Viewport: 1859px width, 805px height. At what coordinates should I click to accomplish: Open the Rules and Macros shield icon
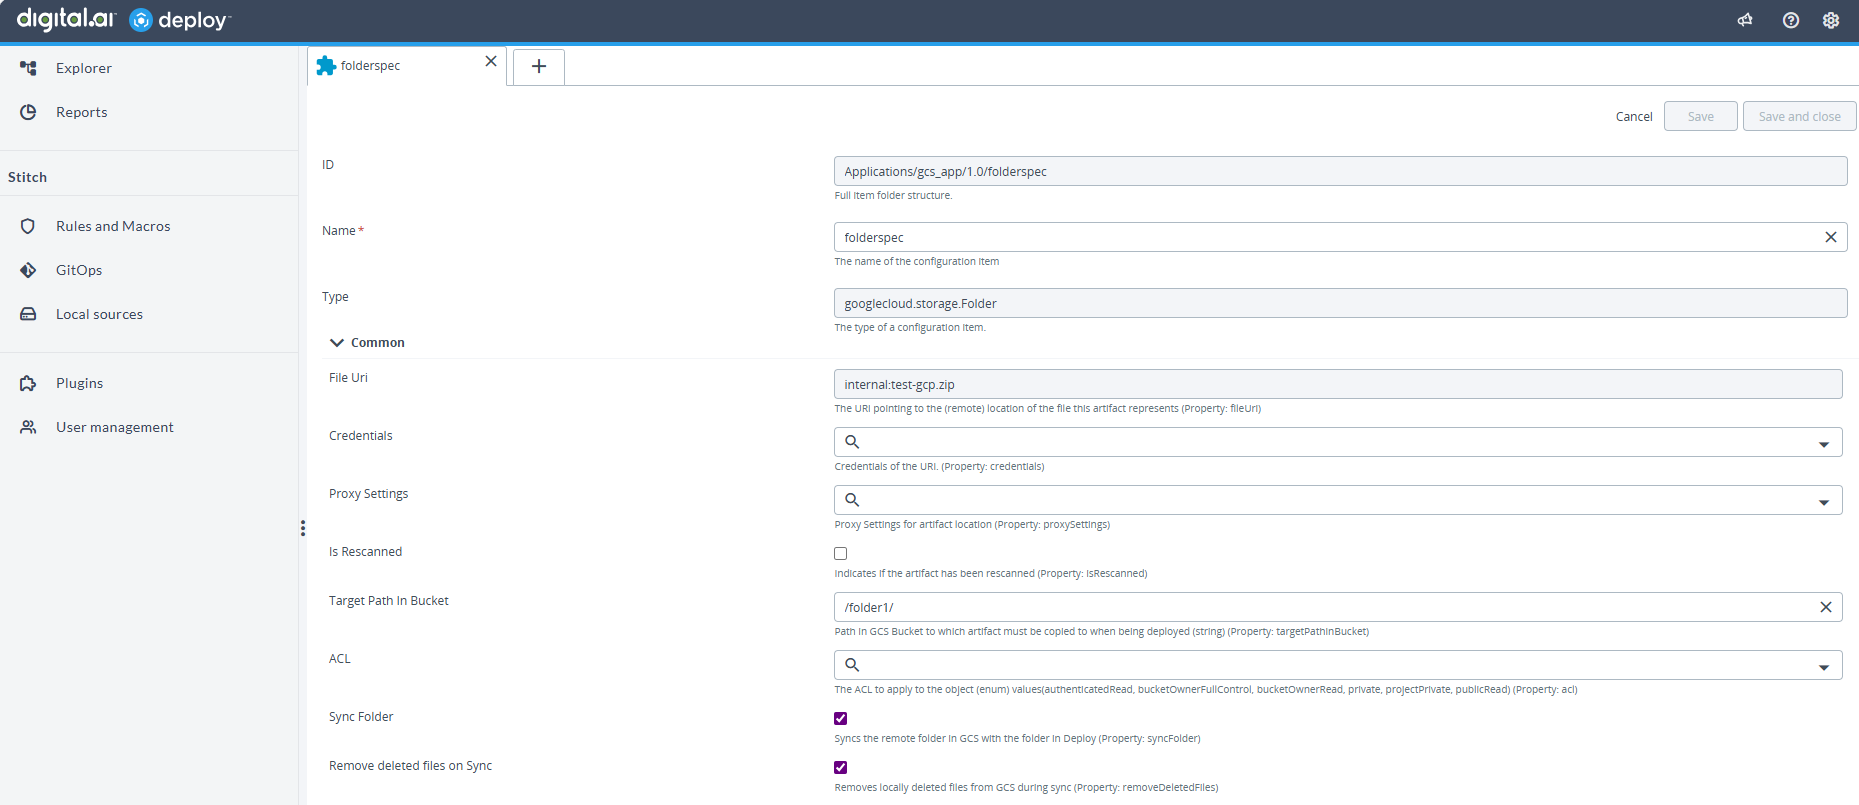(28, 226)
